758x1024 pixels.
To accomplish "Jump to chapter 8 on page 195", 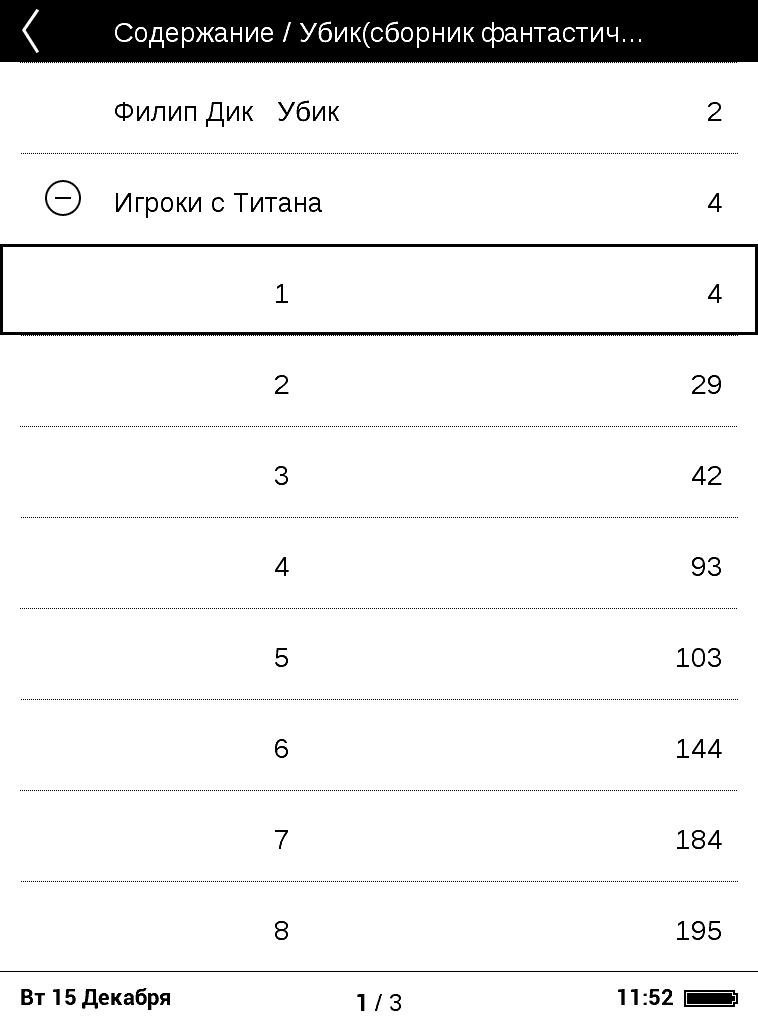I will 379,927.
